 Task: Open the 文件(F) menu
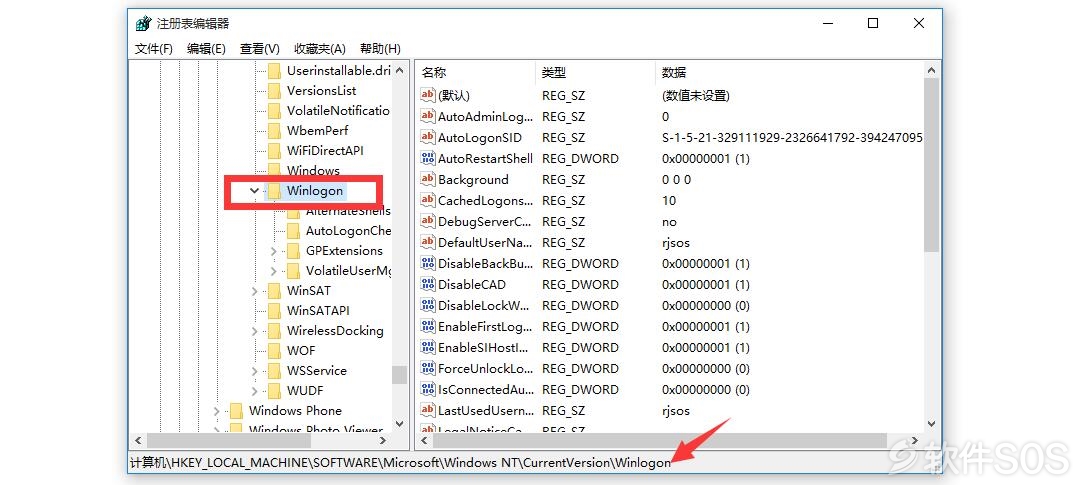[x=154, y=48]
